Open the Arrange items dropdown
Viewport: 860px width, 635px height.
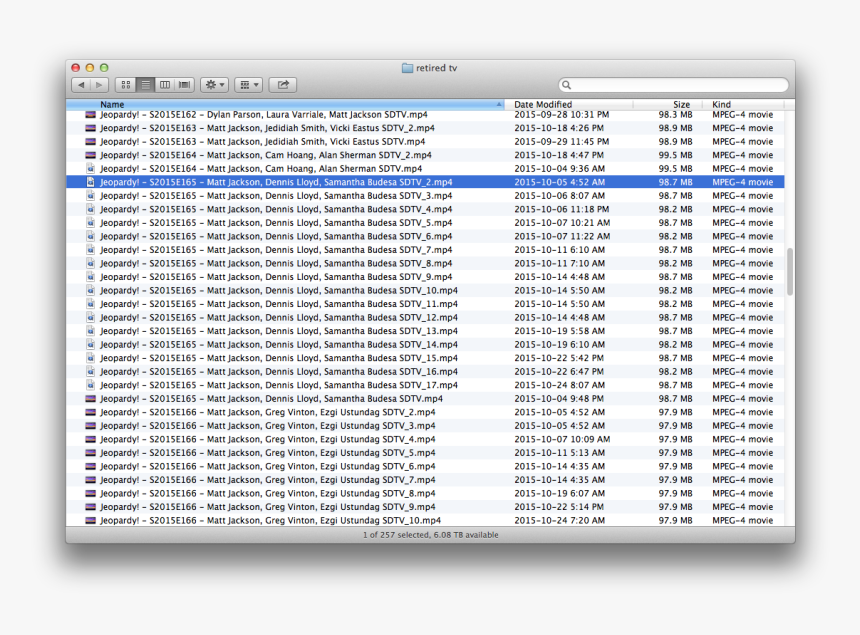(249, 85)
